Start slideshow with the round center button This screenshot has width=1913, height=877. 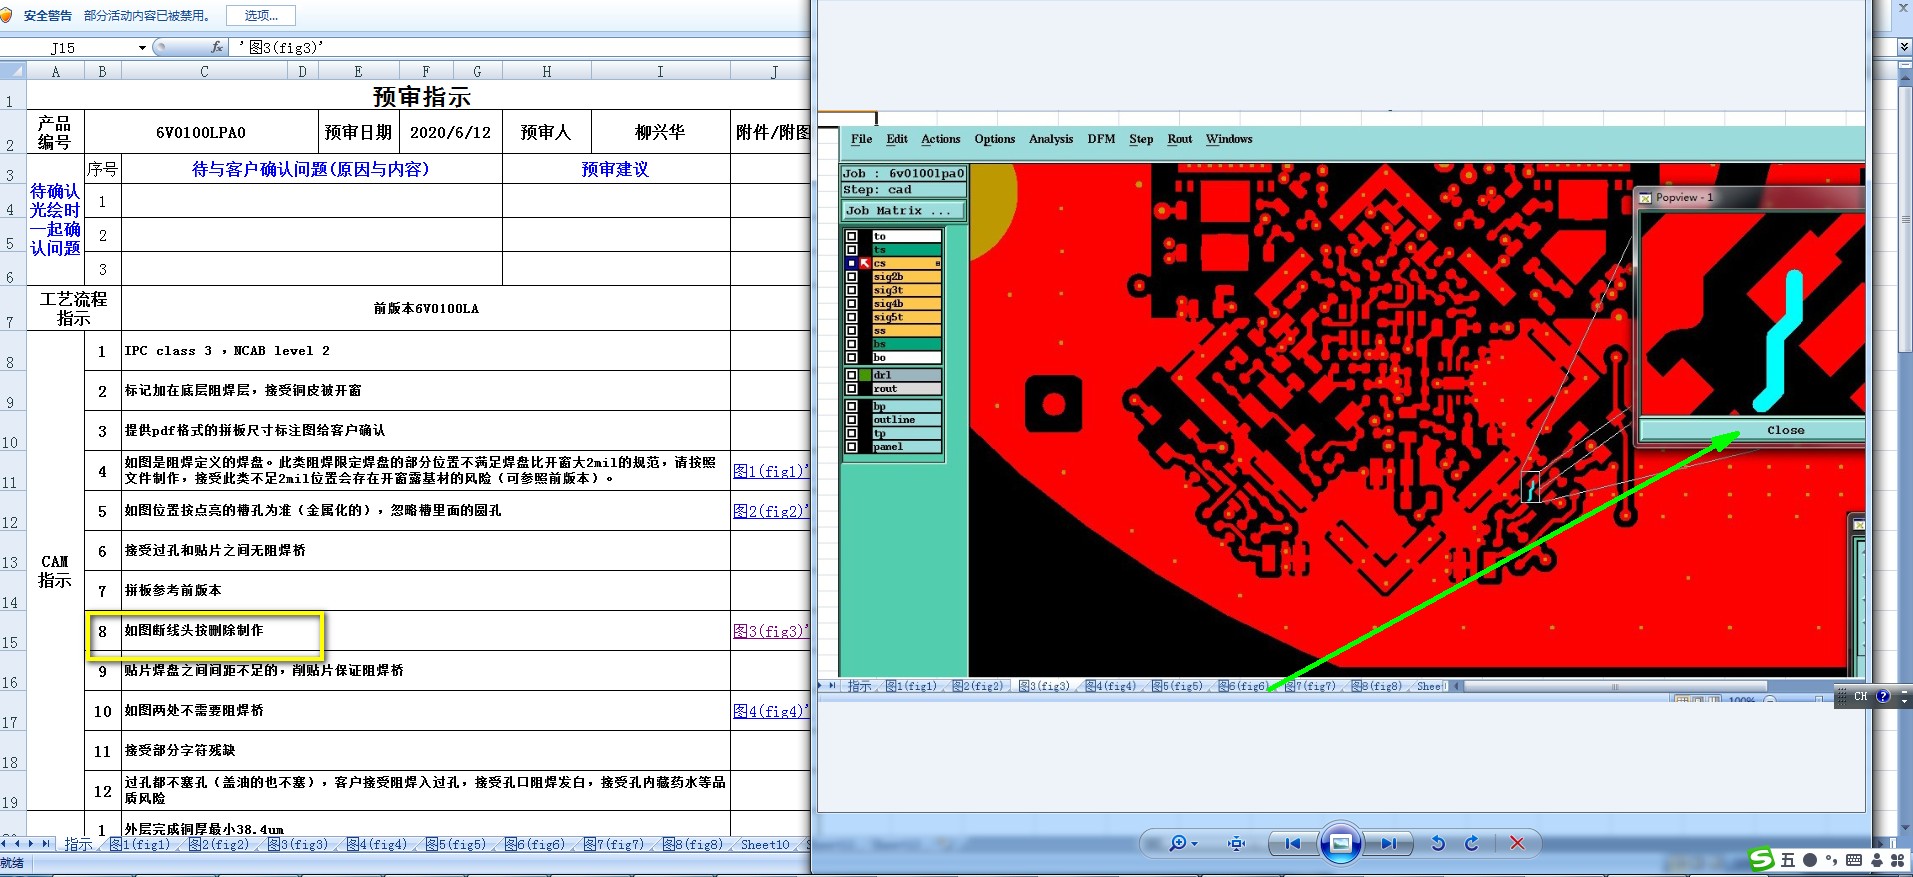click(1341, 843)
